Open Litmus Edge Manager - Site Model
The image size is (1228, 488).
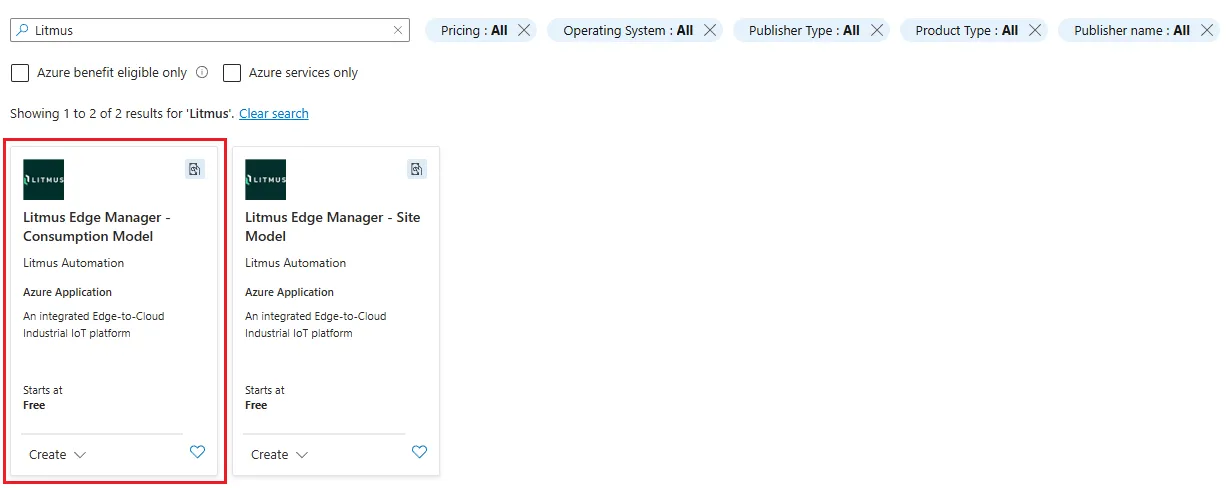pos(333,227)
